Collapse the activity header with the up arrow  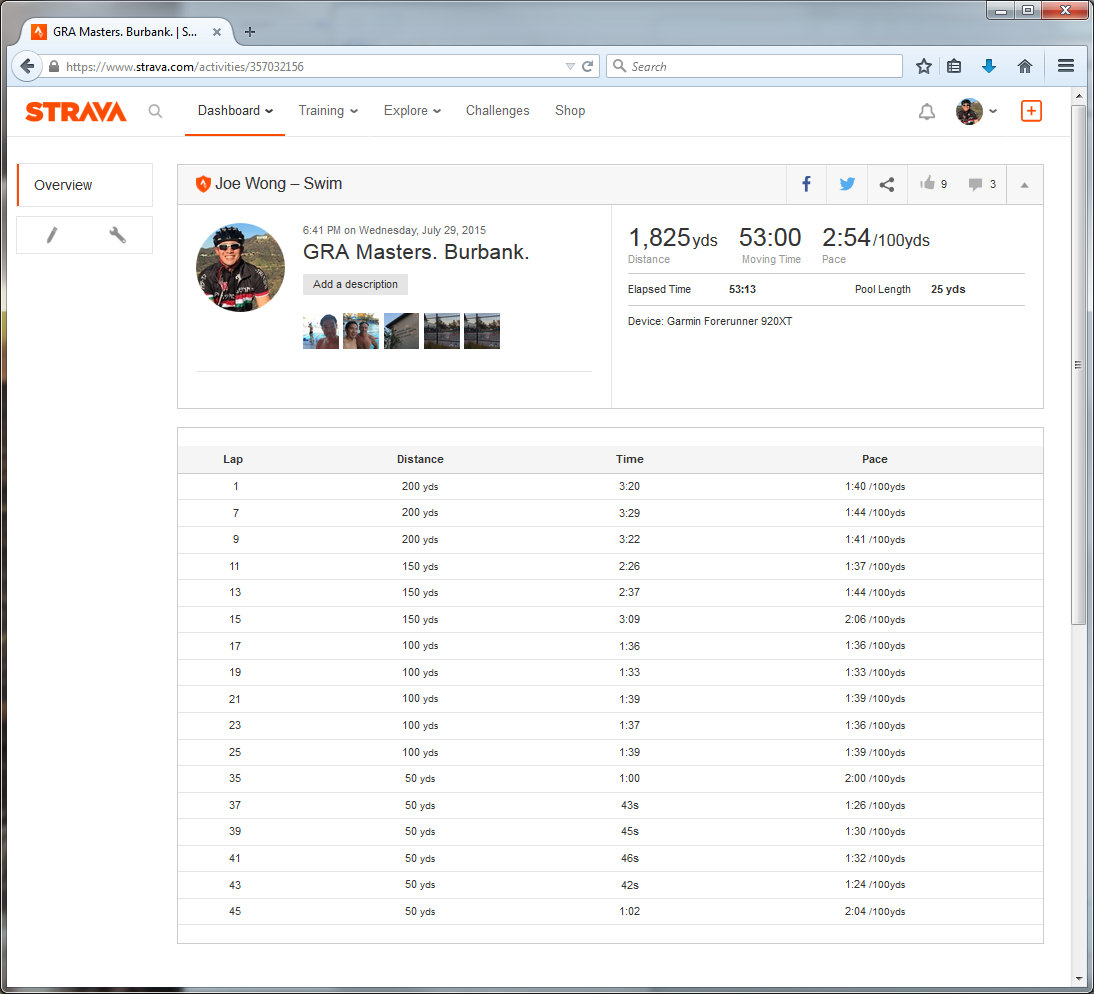1024,185
